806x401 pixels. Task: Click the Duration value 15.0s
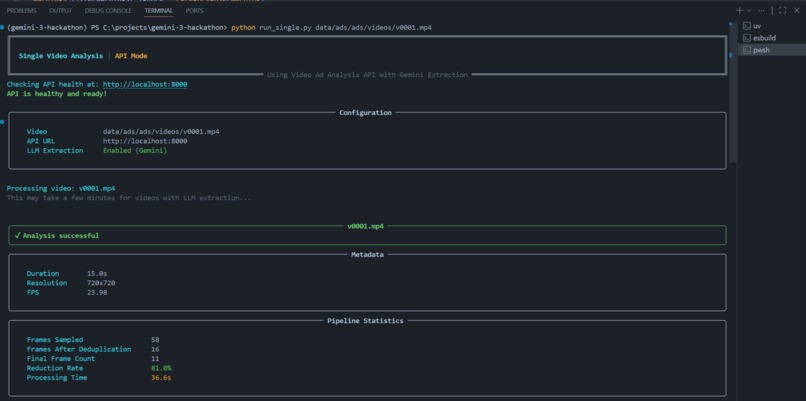[97, 274]
